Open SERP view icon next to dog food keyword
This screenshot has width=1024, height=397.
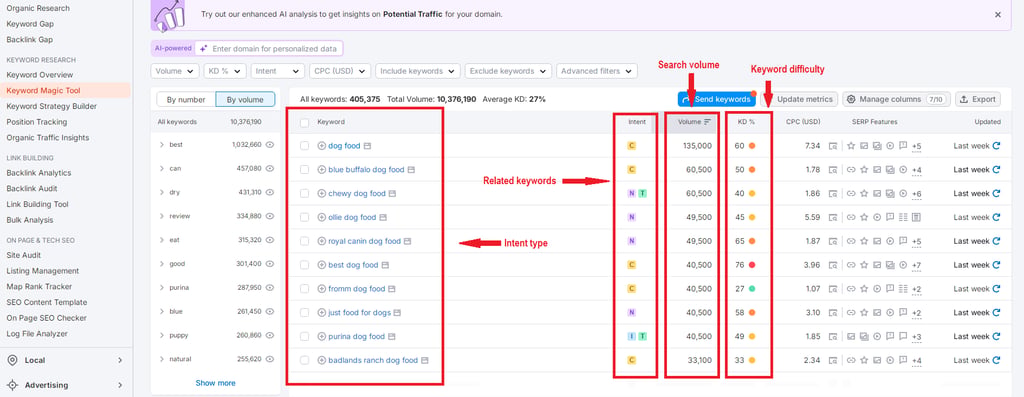(367, 146)
